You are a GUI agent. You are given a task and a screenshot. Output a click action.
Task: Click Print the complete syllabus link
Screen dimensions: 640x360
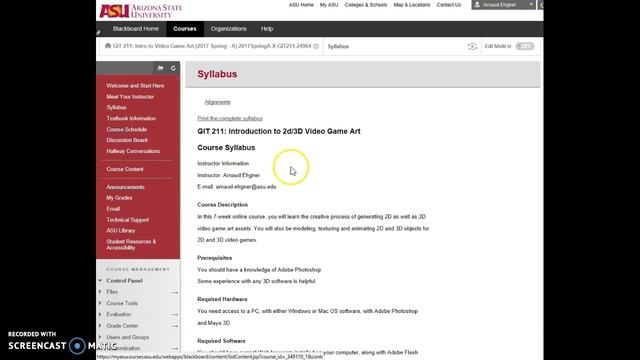[230, 118]
